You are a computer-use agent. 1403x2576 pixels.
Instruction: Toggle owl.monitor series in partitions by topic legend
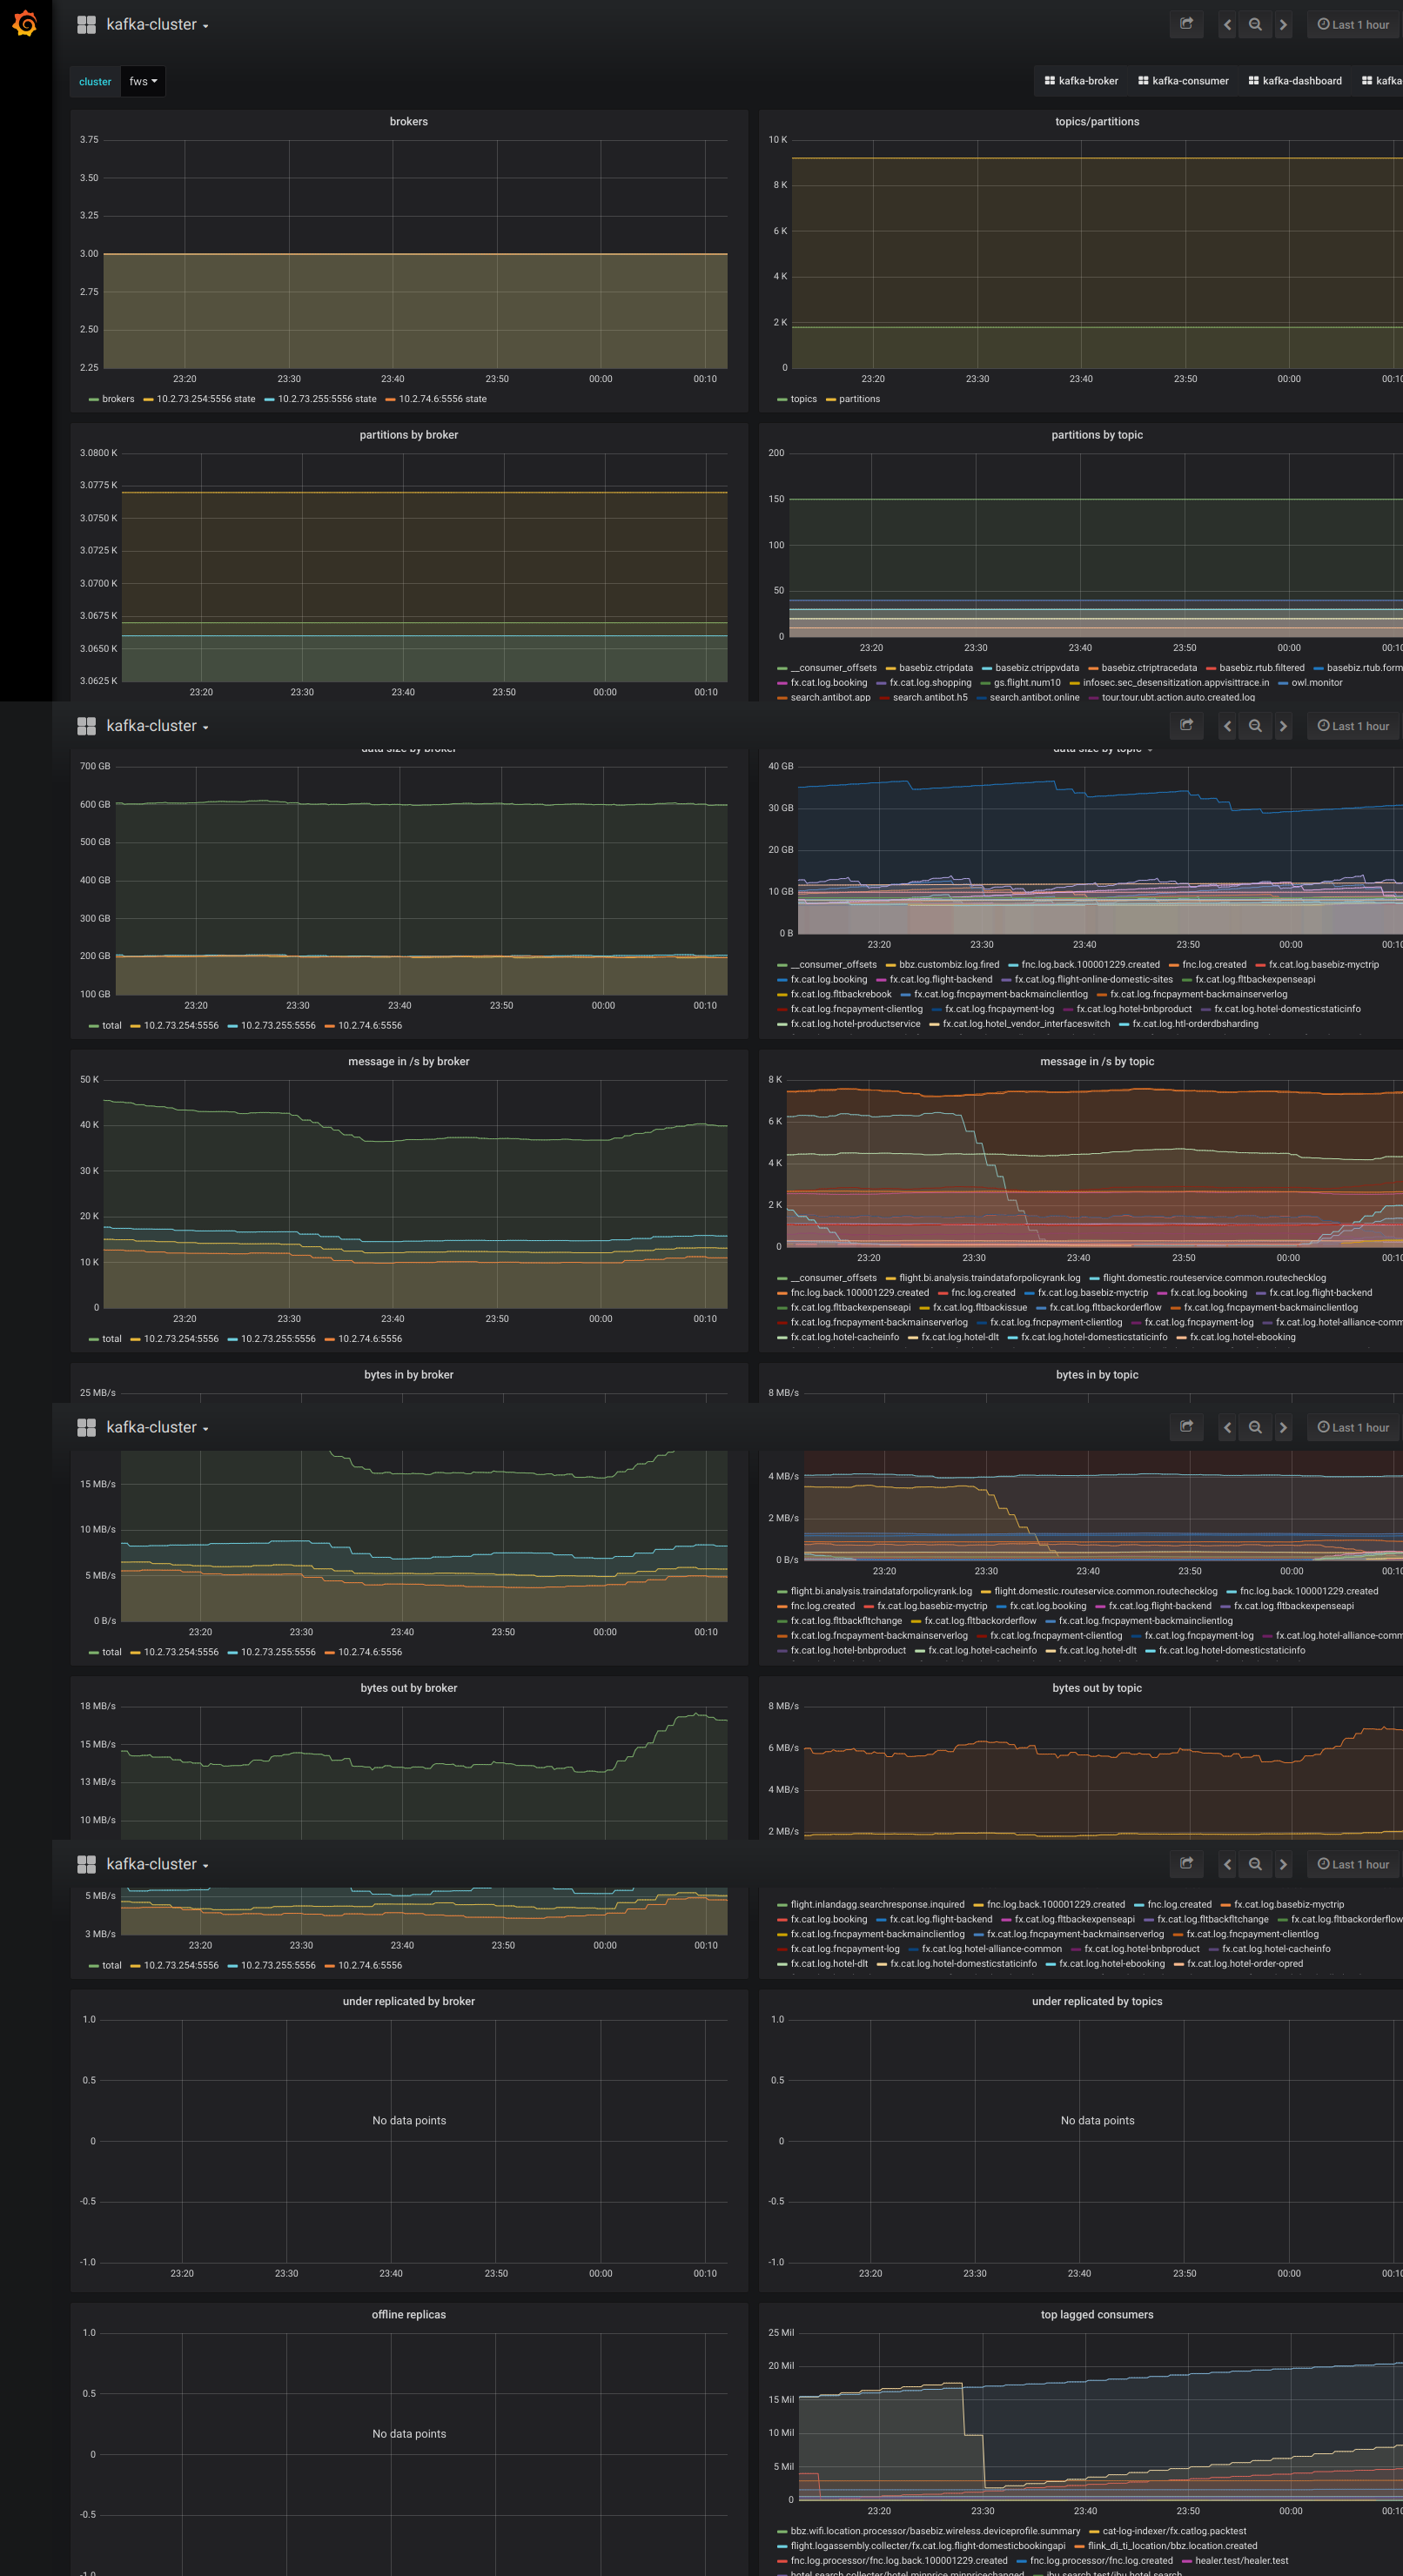[x=1317, y=683]
